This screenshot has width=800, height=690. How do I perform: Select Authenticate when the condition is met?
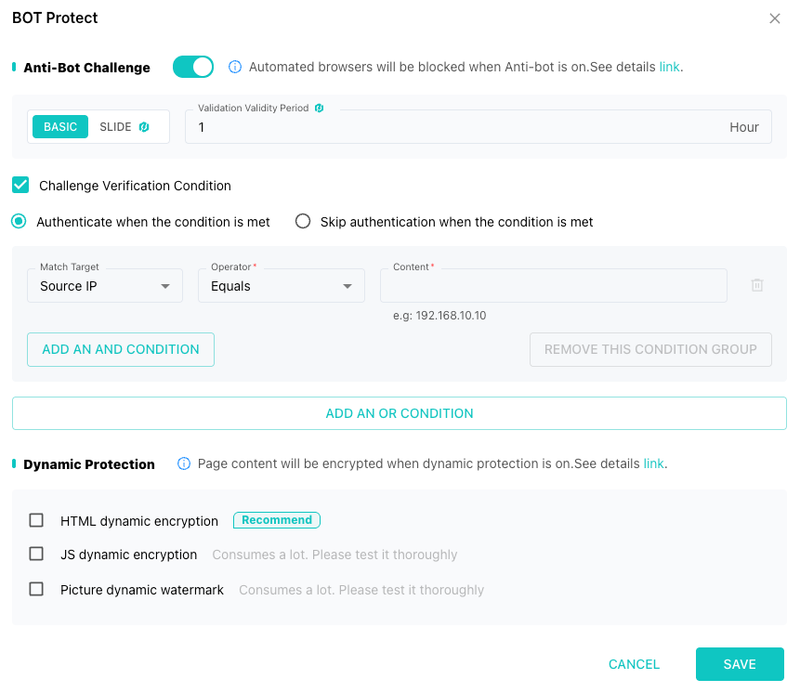click(19, 221)
